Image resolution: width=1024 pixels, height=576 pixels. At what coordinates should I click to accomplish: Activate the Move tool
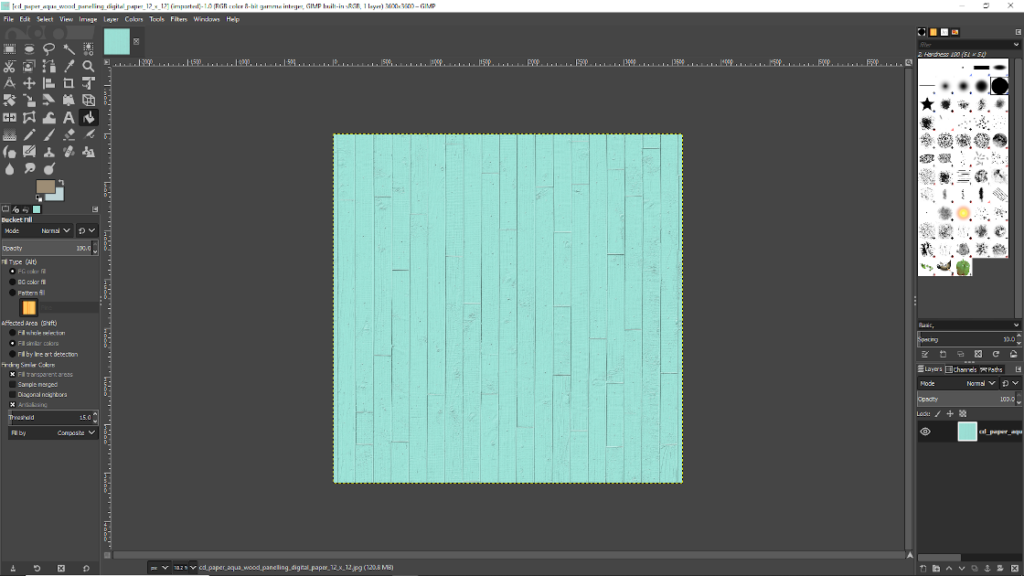click(x=29, y=83)
